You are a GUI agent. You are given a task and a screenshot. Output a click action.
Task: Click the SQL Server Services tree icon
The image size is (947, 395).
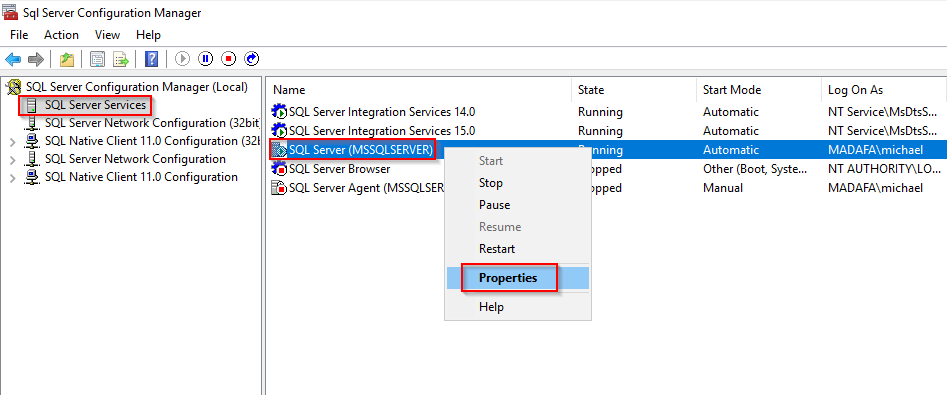click(x=32, y=105)
